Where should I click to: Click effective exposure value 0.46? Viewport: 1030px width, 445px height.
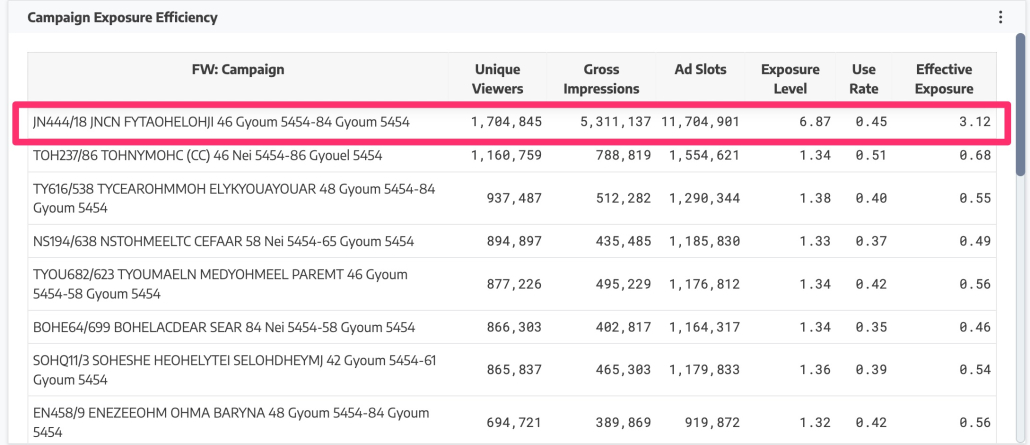(x=975, y=327)
